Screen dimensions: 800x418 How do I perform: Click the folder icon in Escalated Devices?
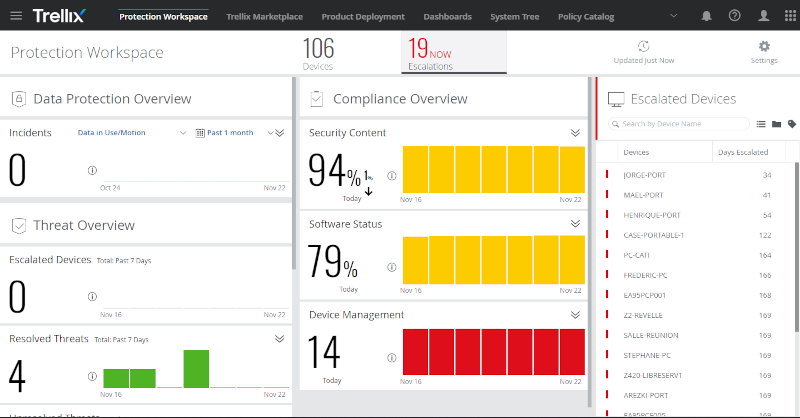coord(776,124)
